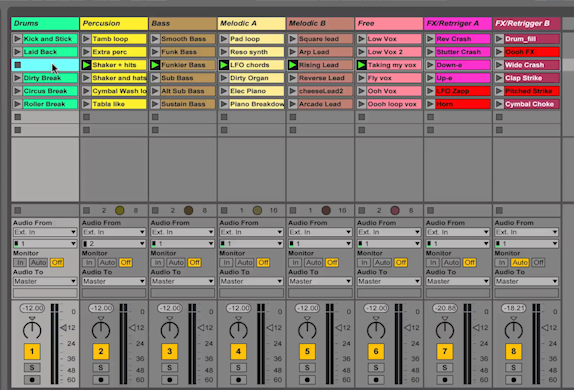This screenshot has width=574, height=390.
Task: Select the Free track header
Action: pyautogui.click(x=389, y=23)
